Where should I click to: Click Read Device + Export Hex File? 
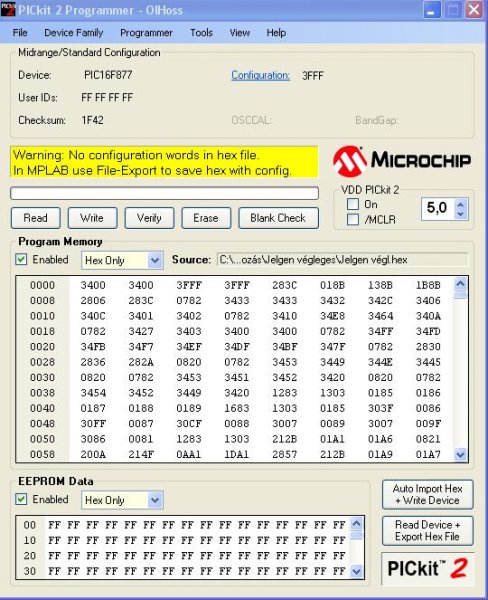pos(428,531)
